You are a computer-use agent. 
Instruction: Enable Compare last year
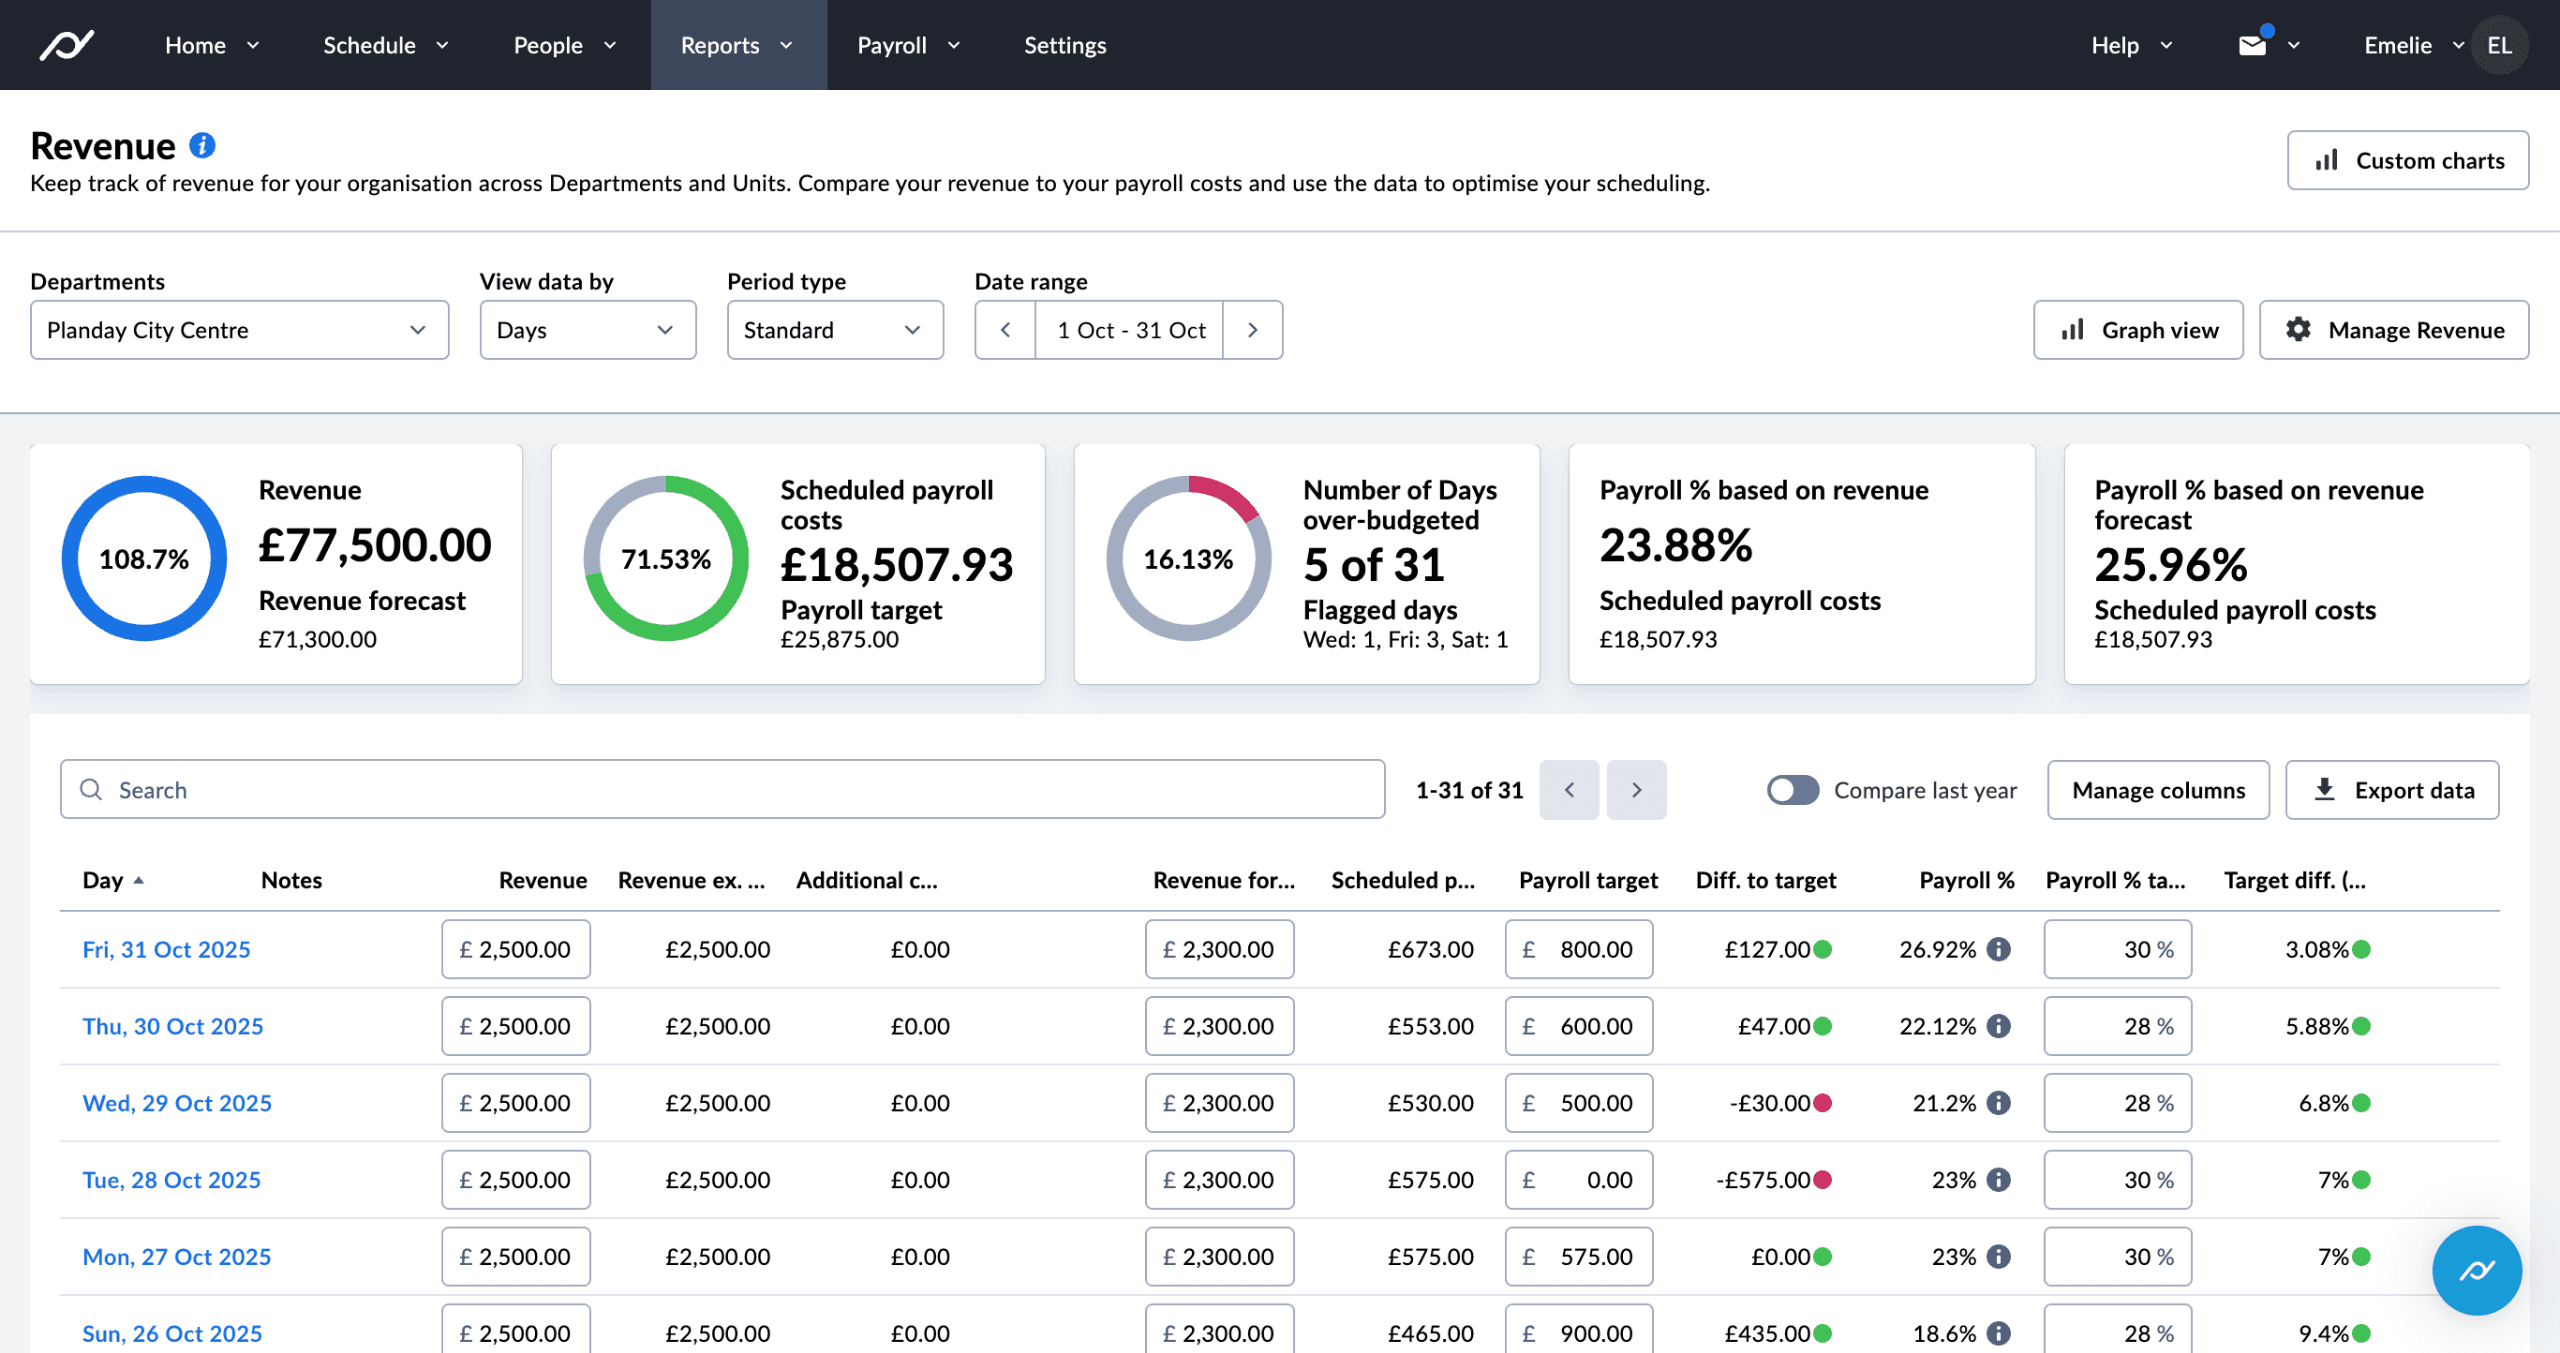pos(1792,789)
